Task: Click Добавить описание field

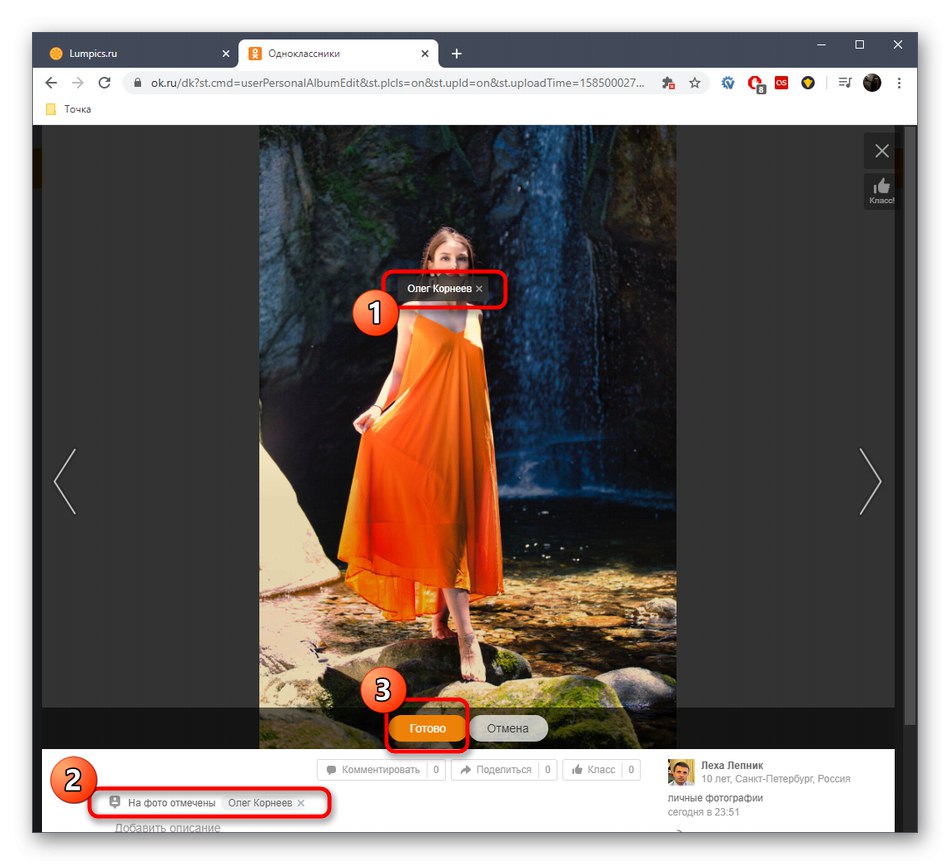Action: [168, 827]
